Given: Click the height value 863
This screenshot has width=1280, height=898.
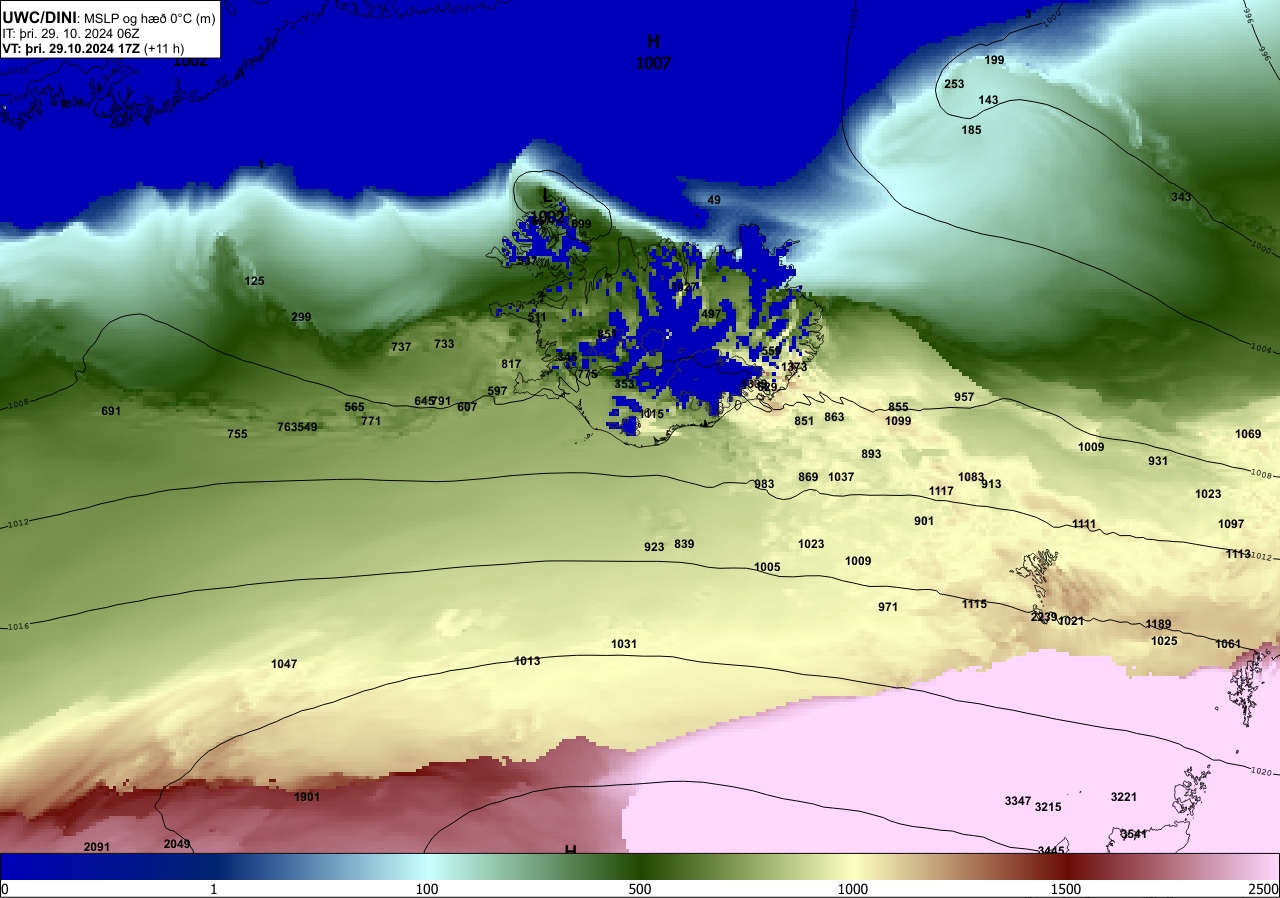Looking at the screenshot, I should (x=834, y=417).
